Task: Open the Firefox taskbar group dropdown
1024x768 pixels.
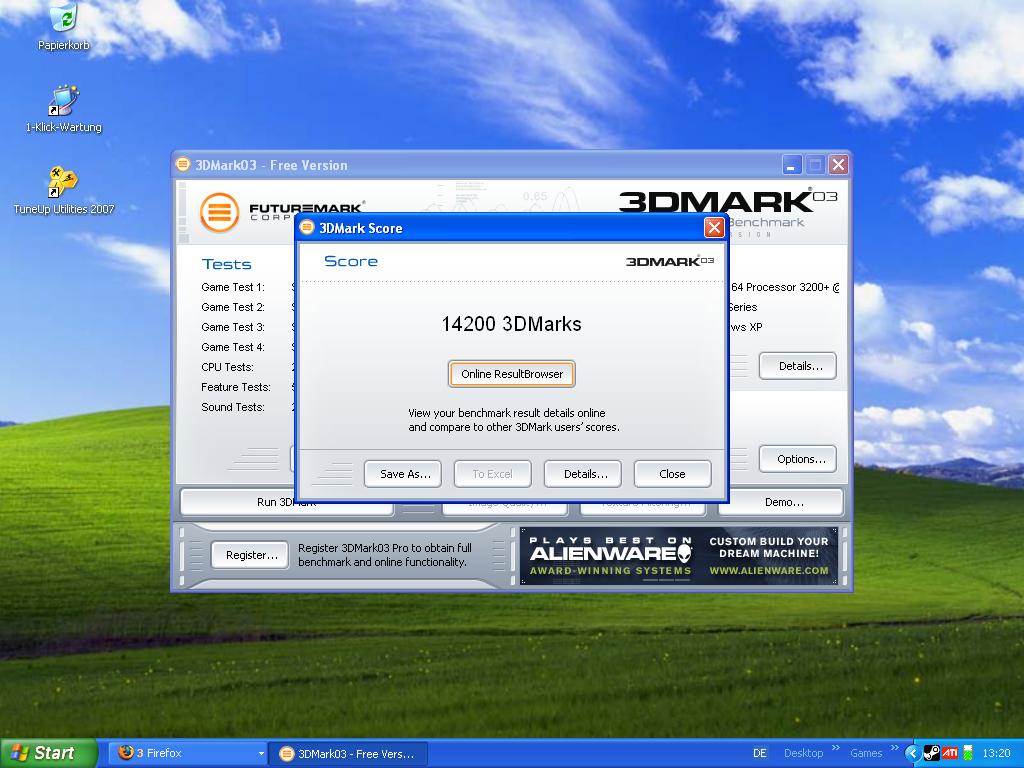Action: [261, 754]
